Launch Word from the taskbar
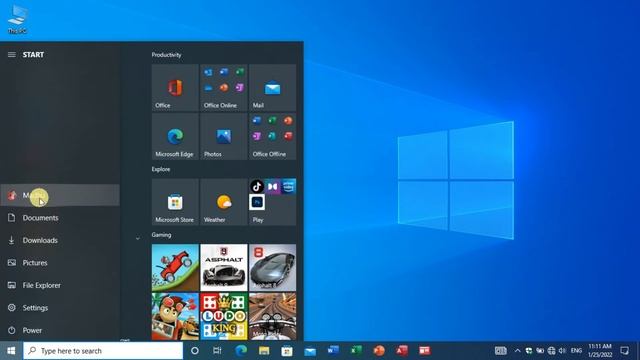Image resolution: width=640 pixels, height=360 pixels. click(x=333, y=351)
